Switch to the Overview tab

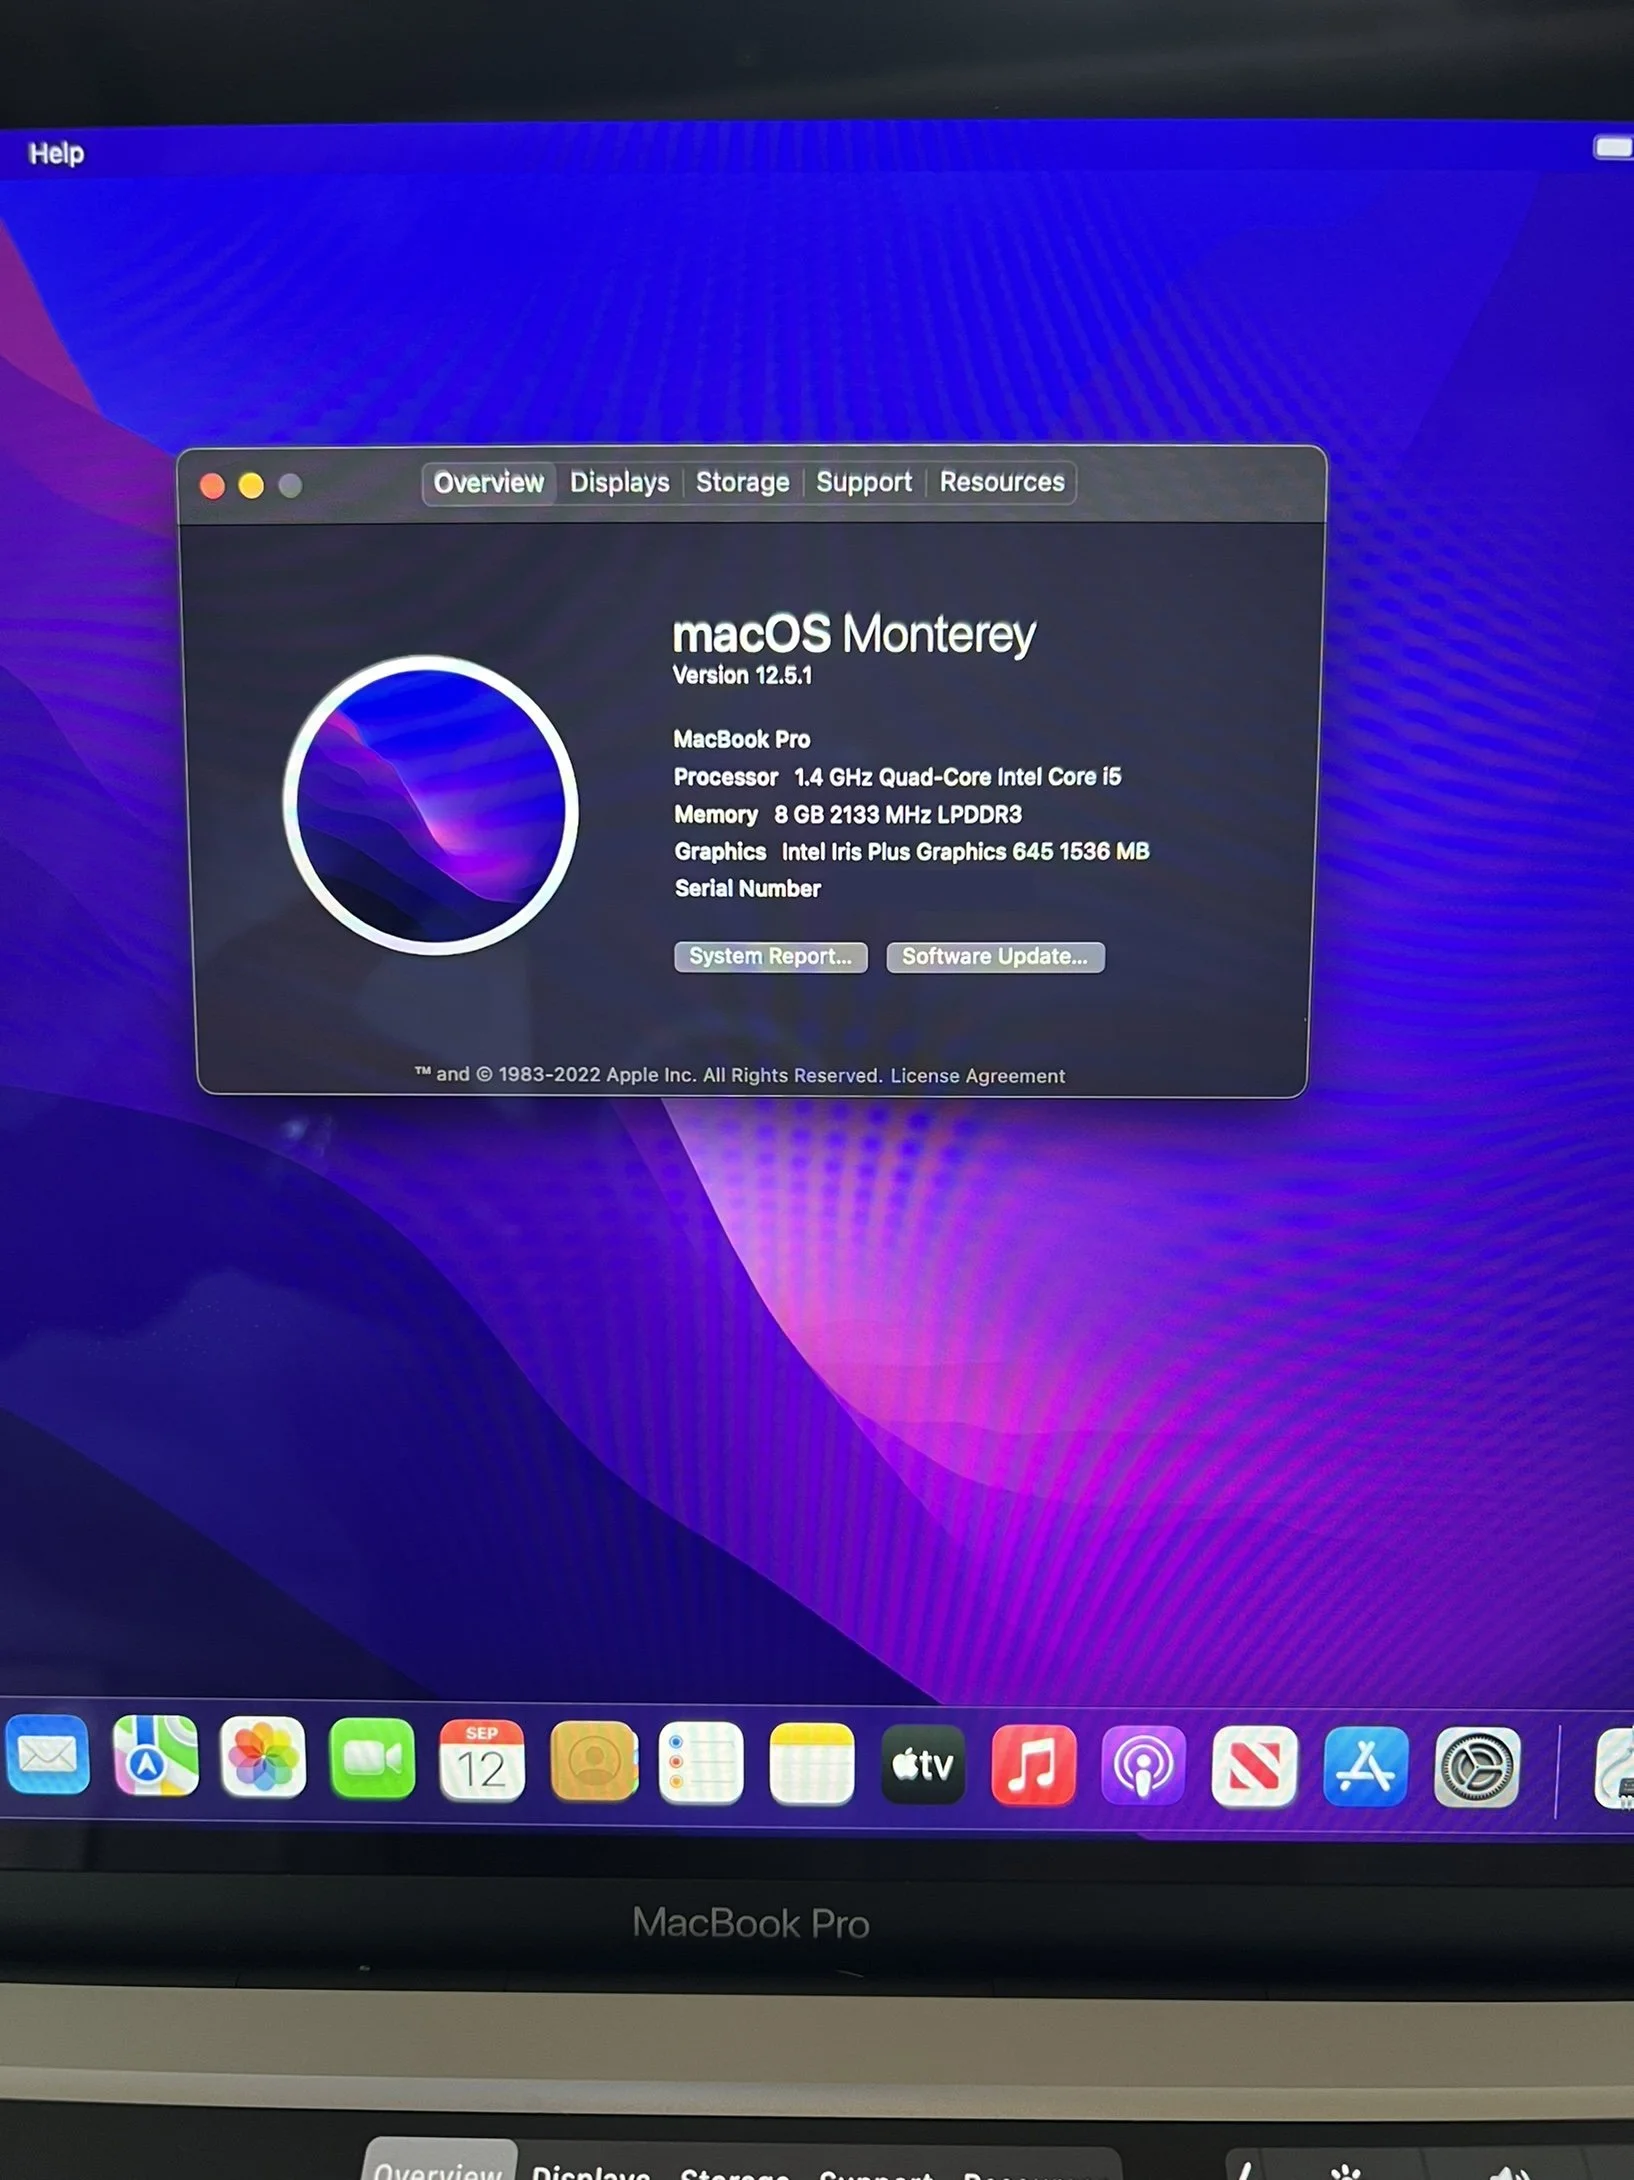coord(488,483)
